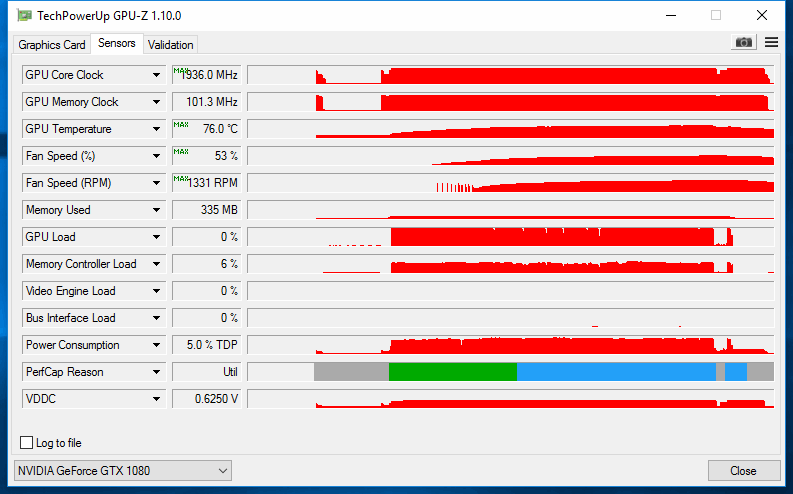Viewport: 793px width, 494px height.
Task: Click the 1331 RPM fan value
Action: (207, 183)
